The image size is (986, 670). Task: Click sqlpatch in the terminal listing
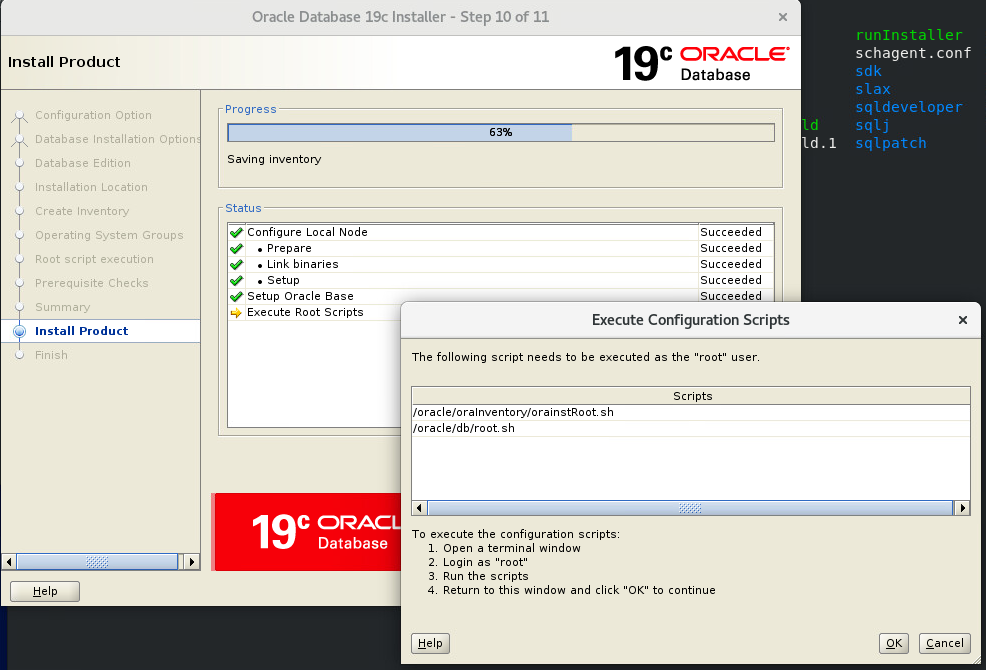coord(890,143)
